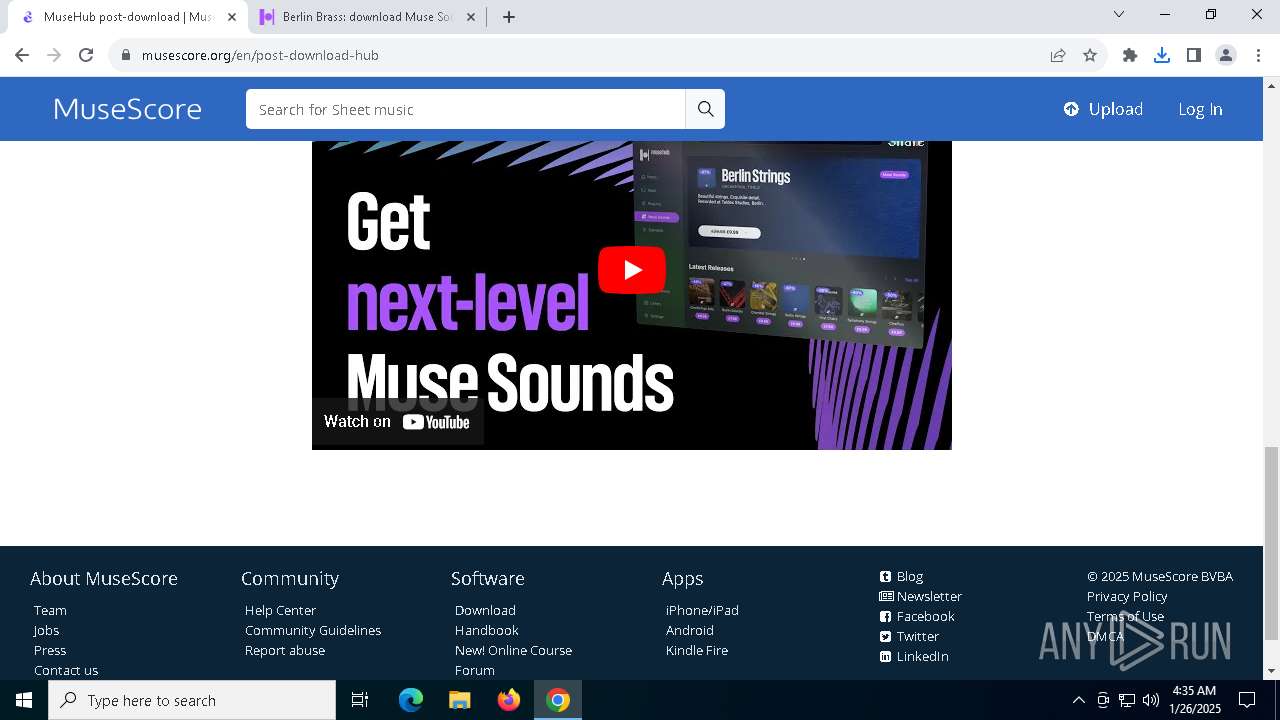Bookmark this page with star icon
1280x720 pixels.
(x=1090, y=55)
